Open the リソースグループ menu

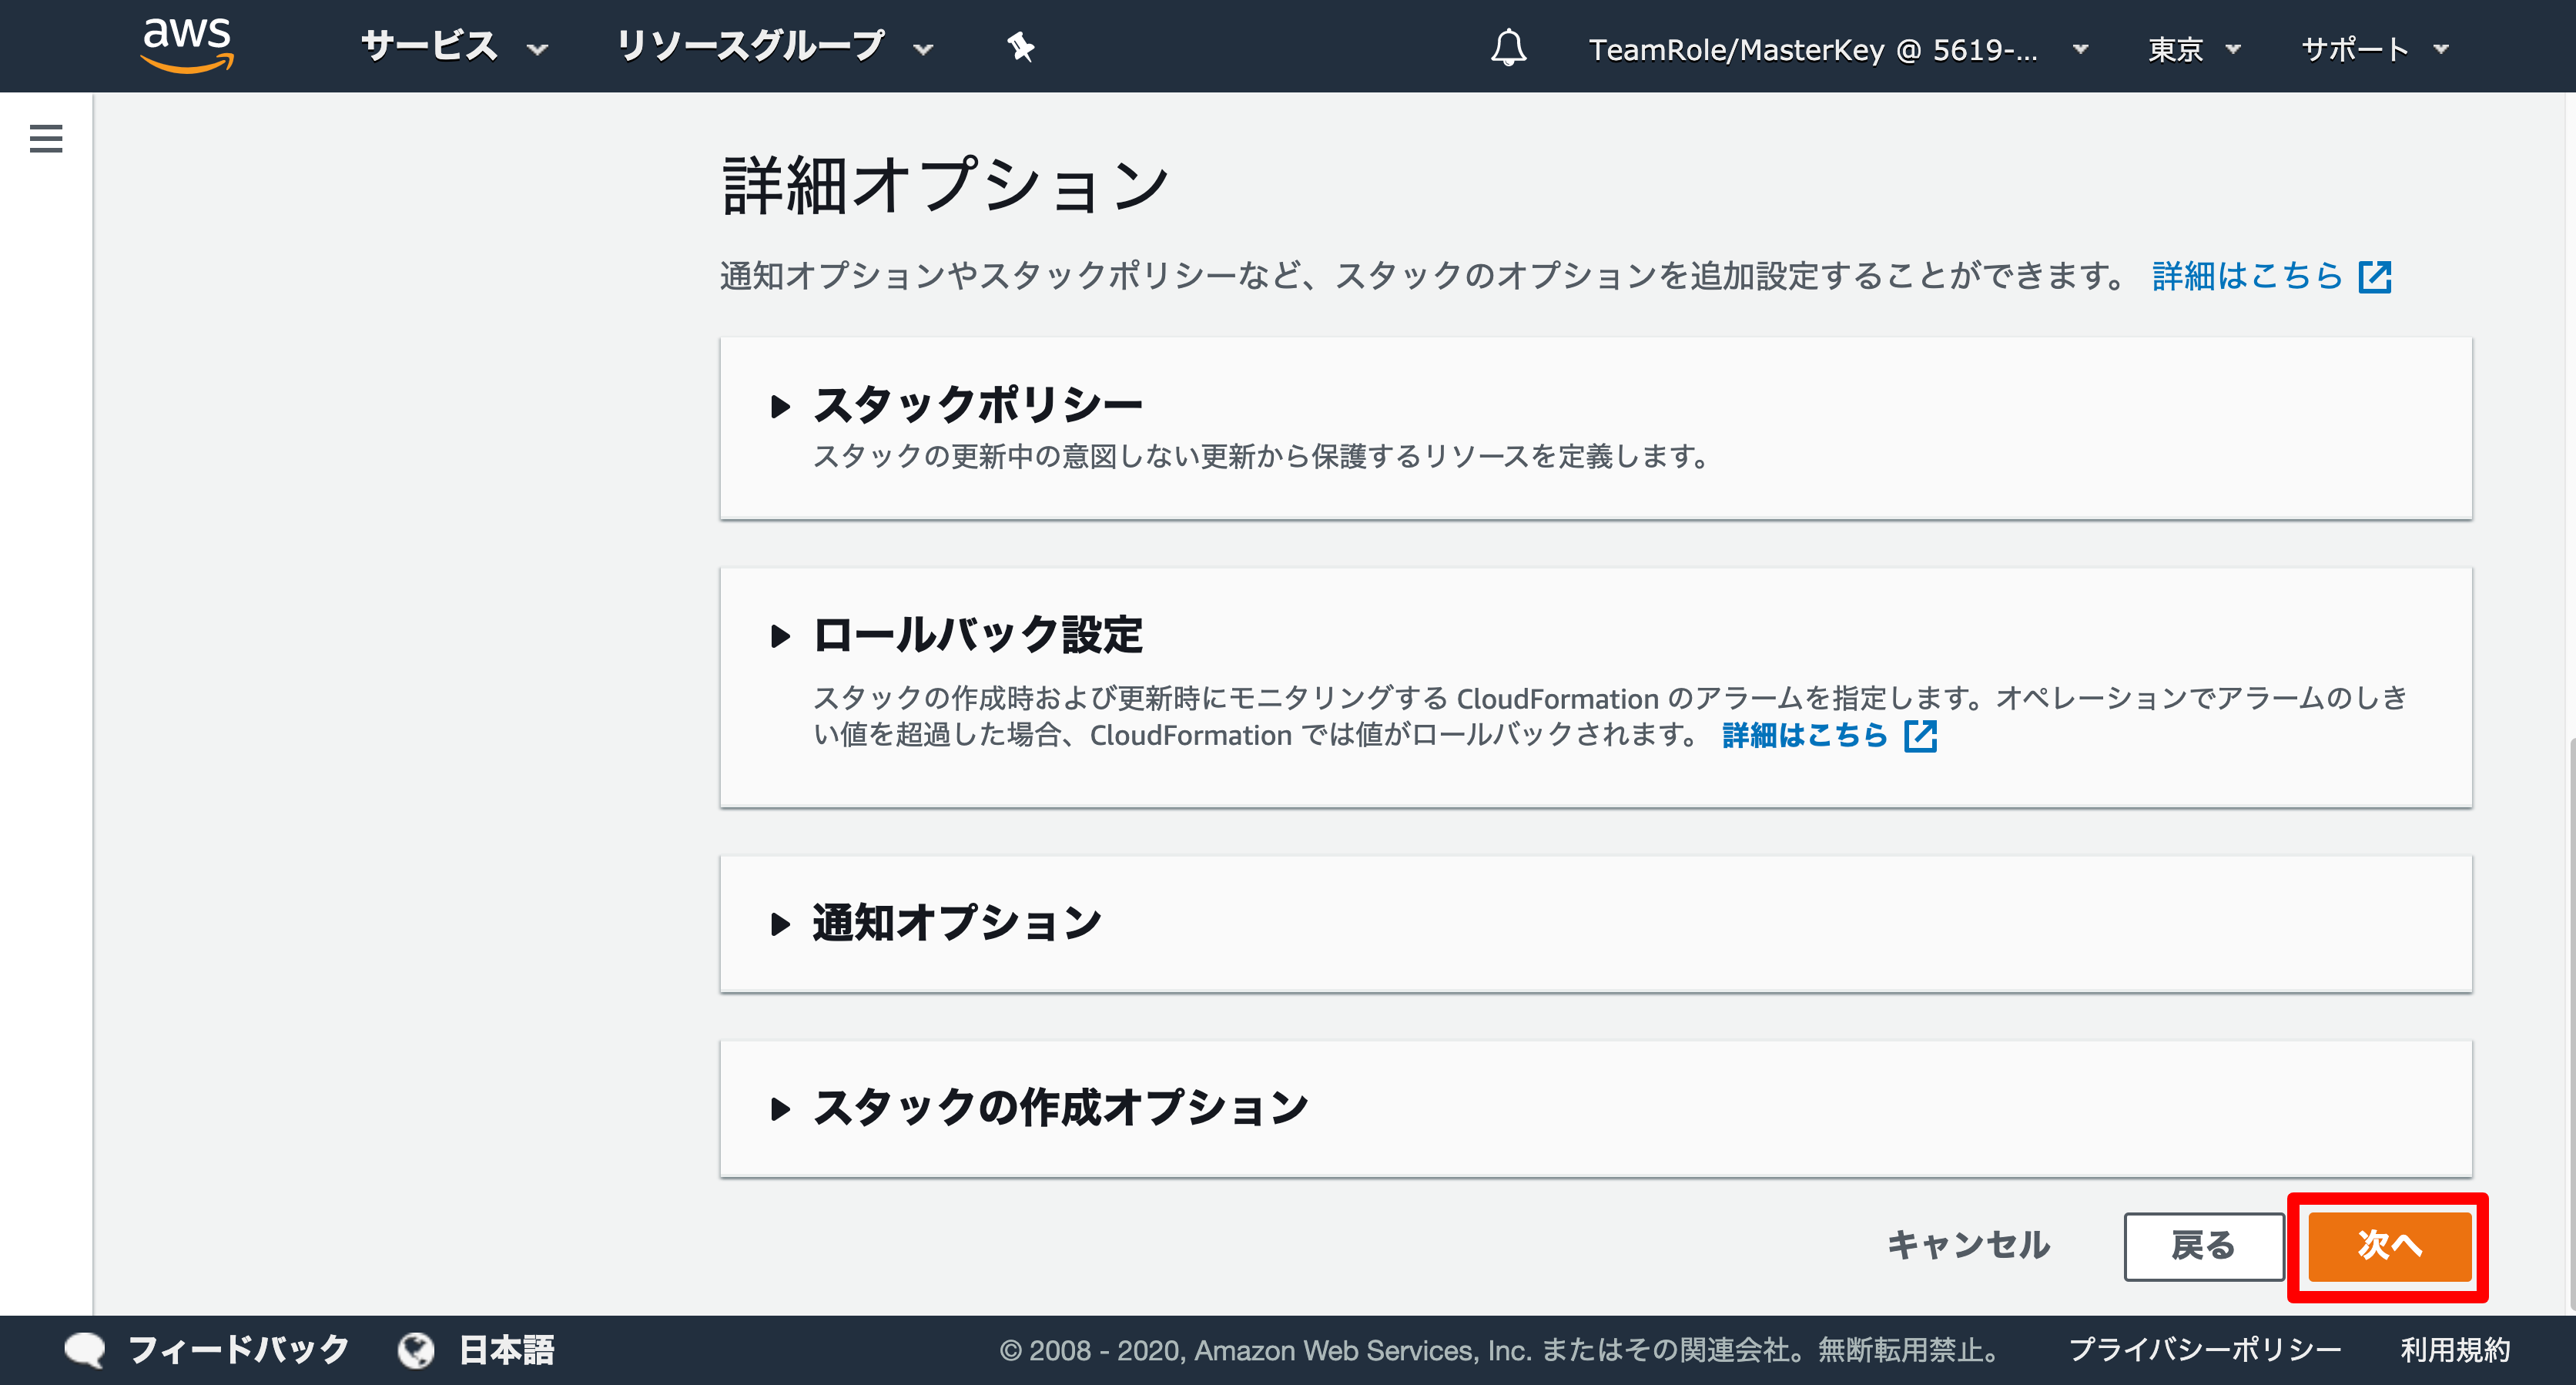pos(774,47)
